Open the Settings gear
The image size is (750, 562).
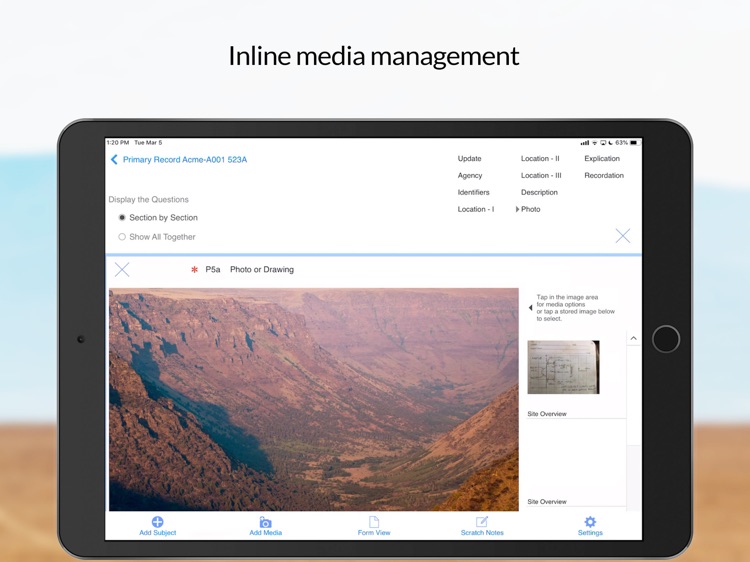click(x=590, y=522)
